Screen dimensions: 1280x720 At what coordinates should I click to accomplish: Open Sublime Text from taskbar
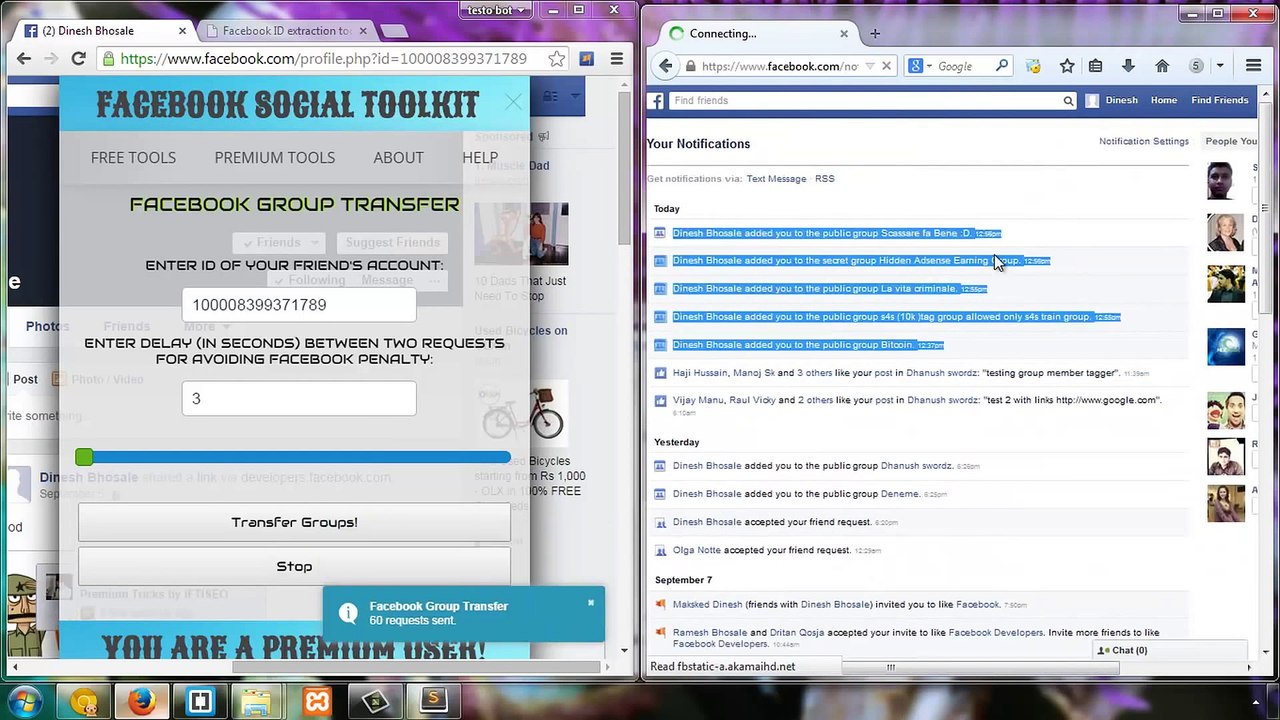pyautogui.click(x=434, y=701)
